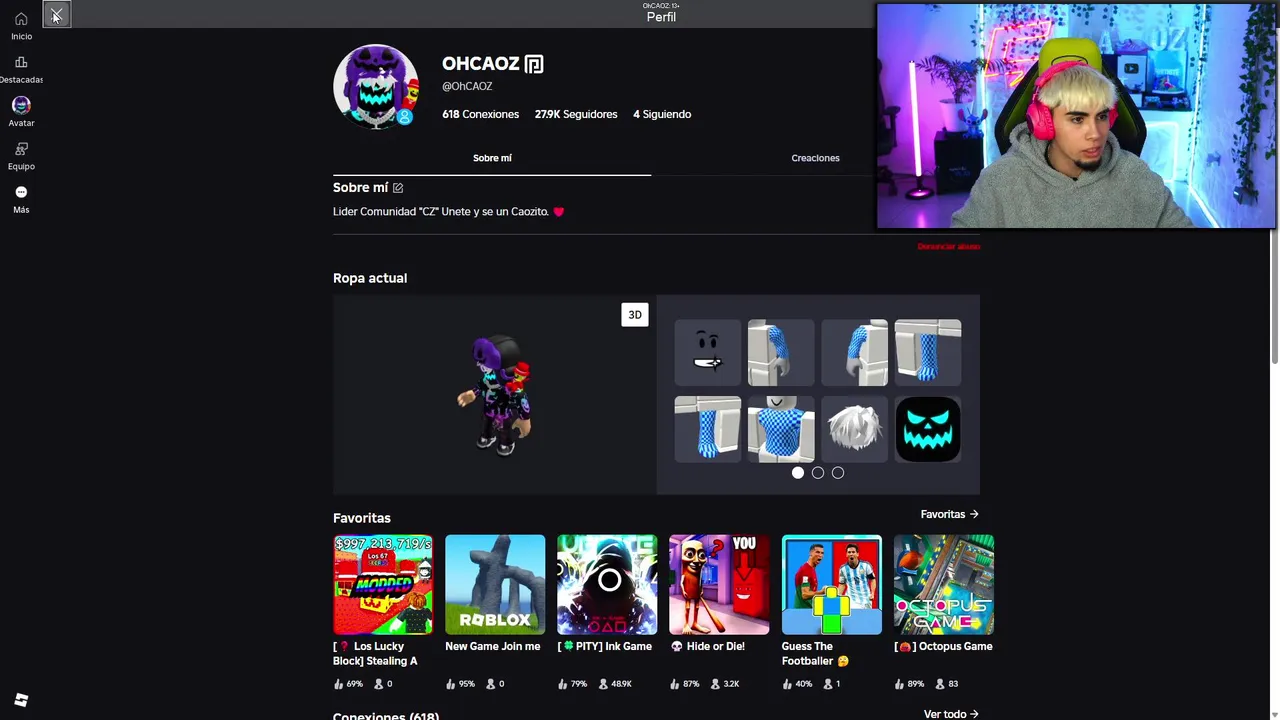
Task: Open Inicio home in sidebar
Action: [21, 25]
